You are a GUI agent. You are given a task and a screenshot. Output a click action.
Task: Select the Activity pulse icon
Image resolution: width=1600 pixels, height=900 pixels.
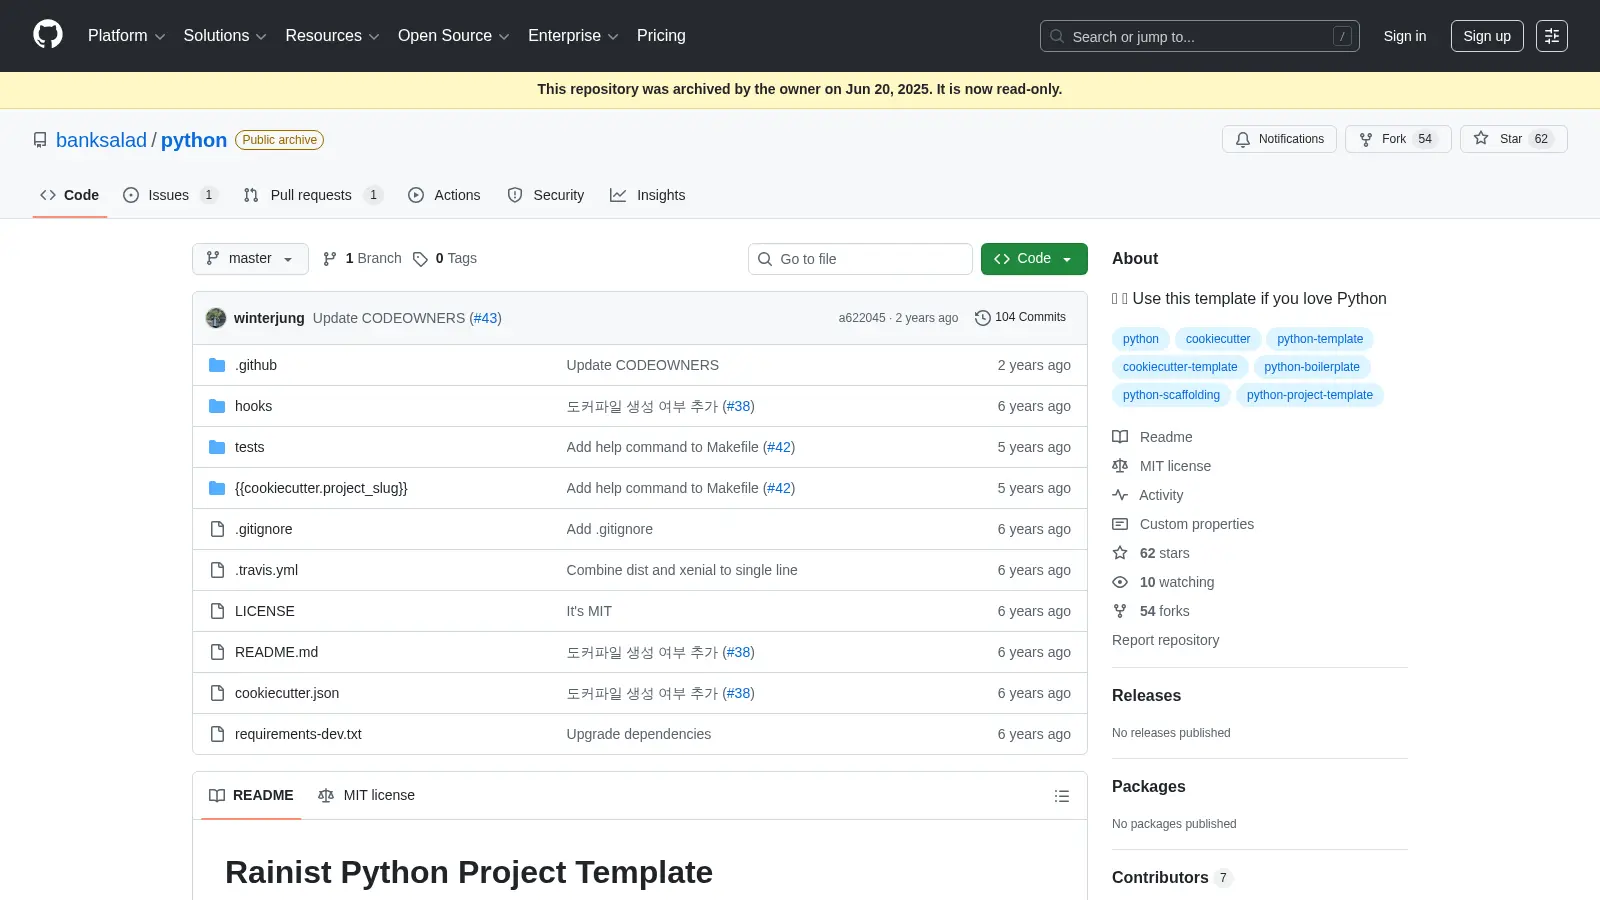coord(1120,495)
